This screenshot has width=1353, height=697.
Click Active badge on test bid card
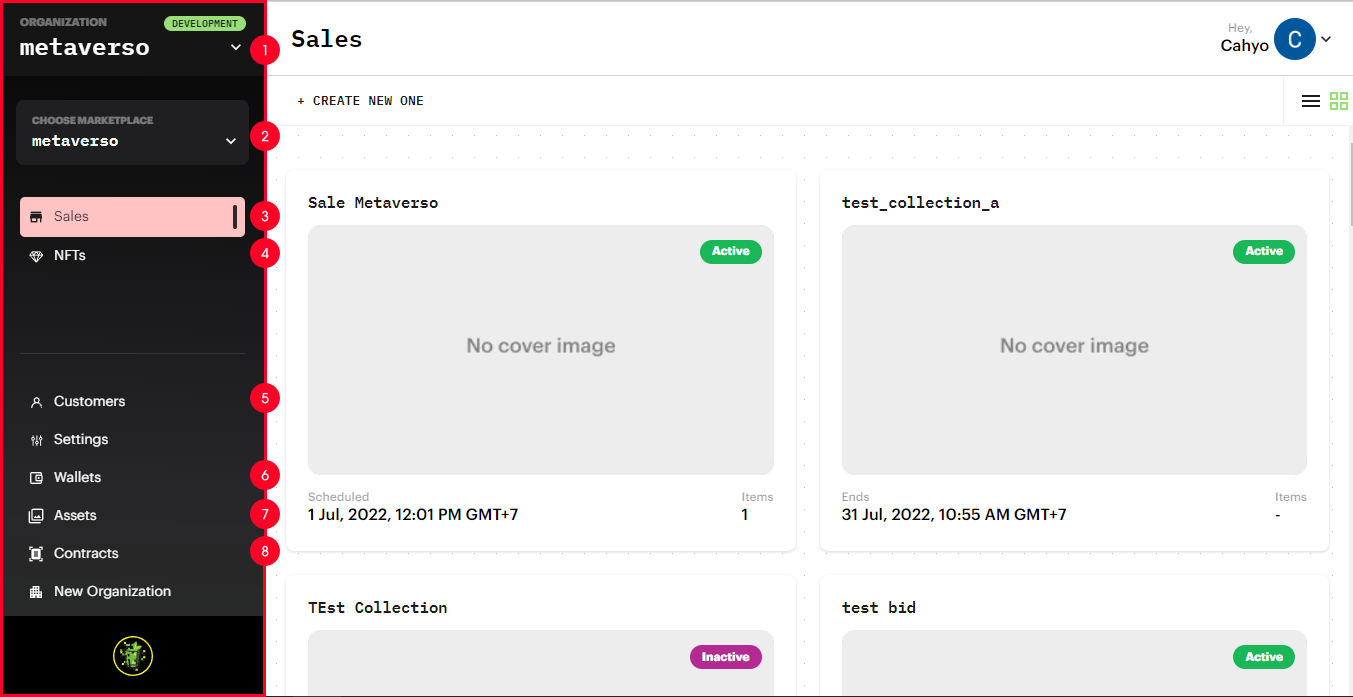tap(1264, 657)
